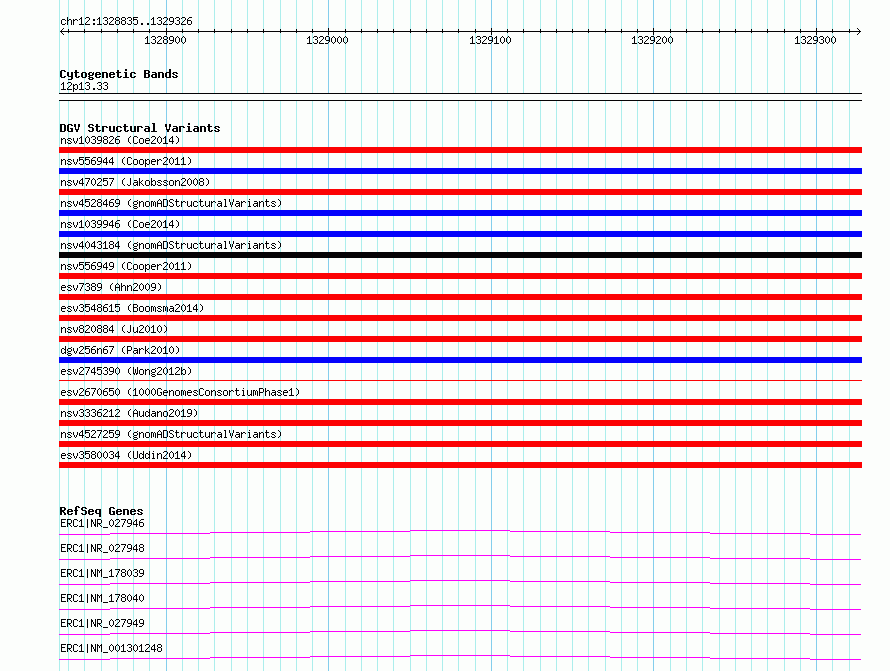This screenshot has width=890, height=671.
Task: Open variant nsv3336212 (Audano2019) label
Action: click(x=129, y=413)
